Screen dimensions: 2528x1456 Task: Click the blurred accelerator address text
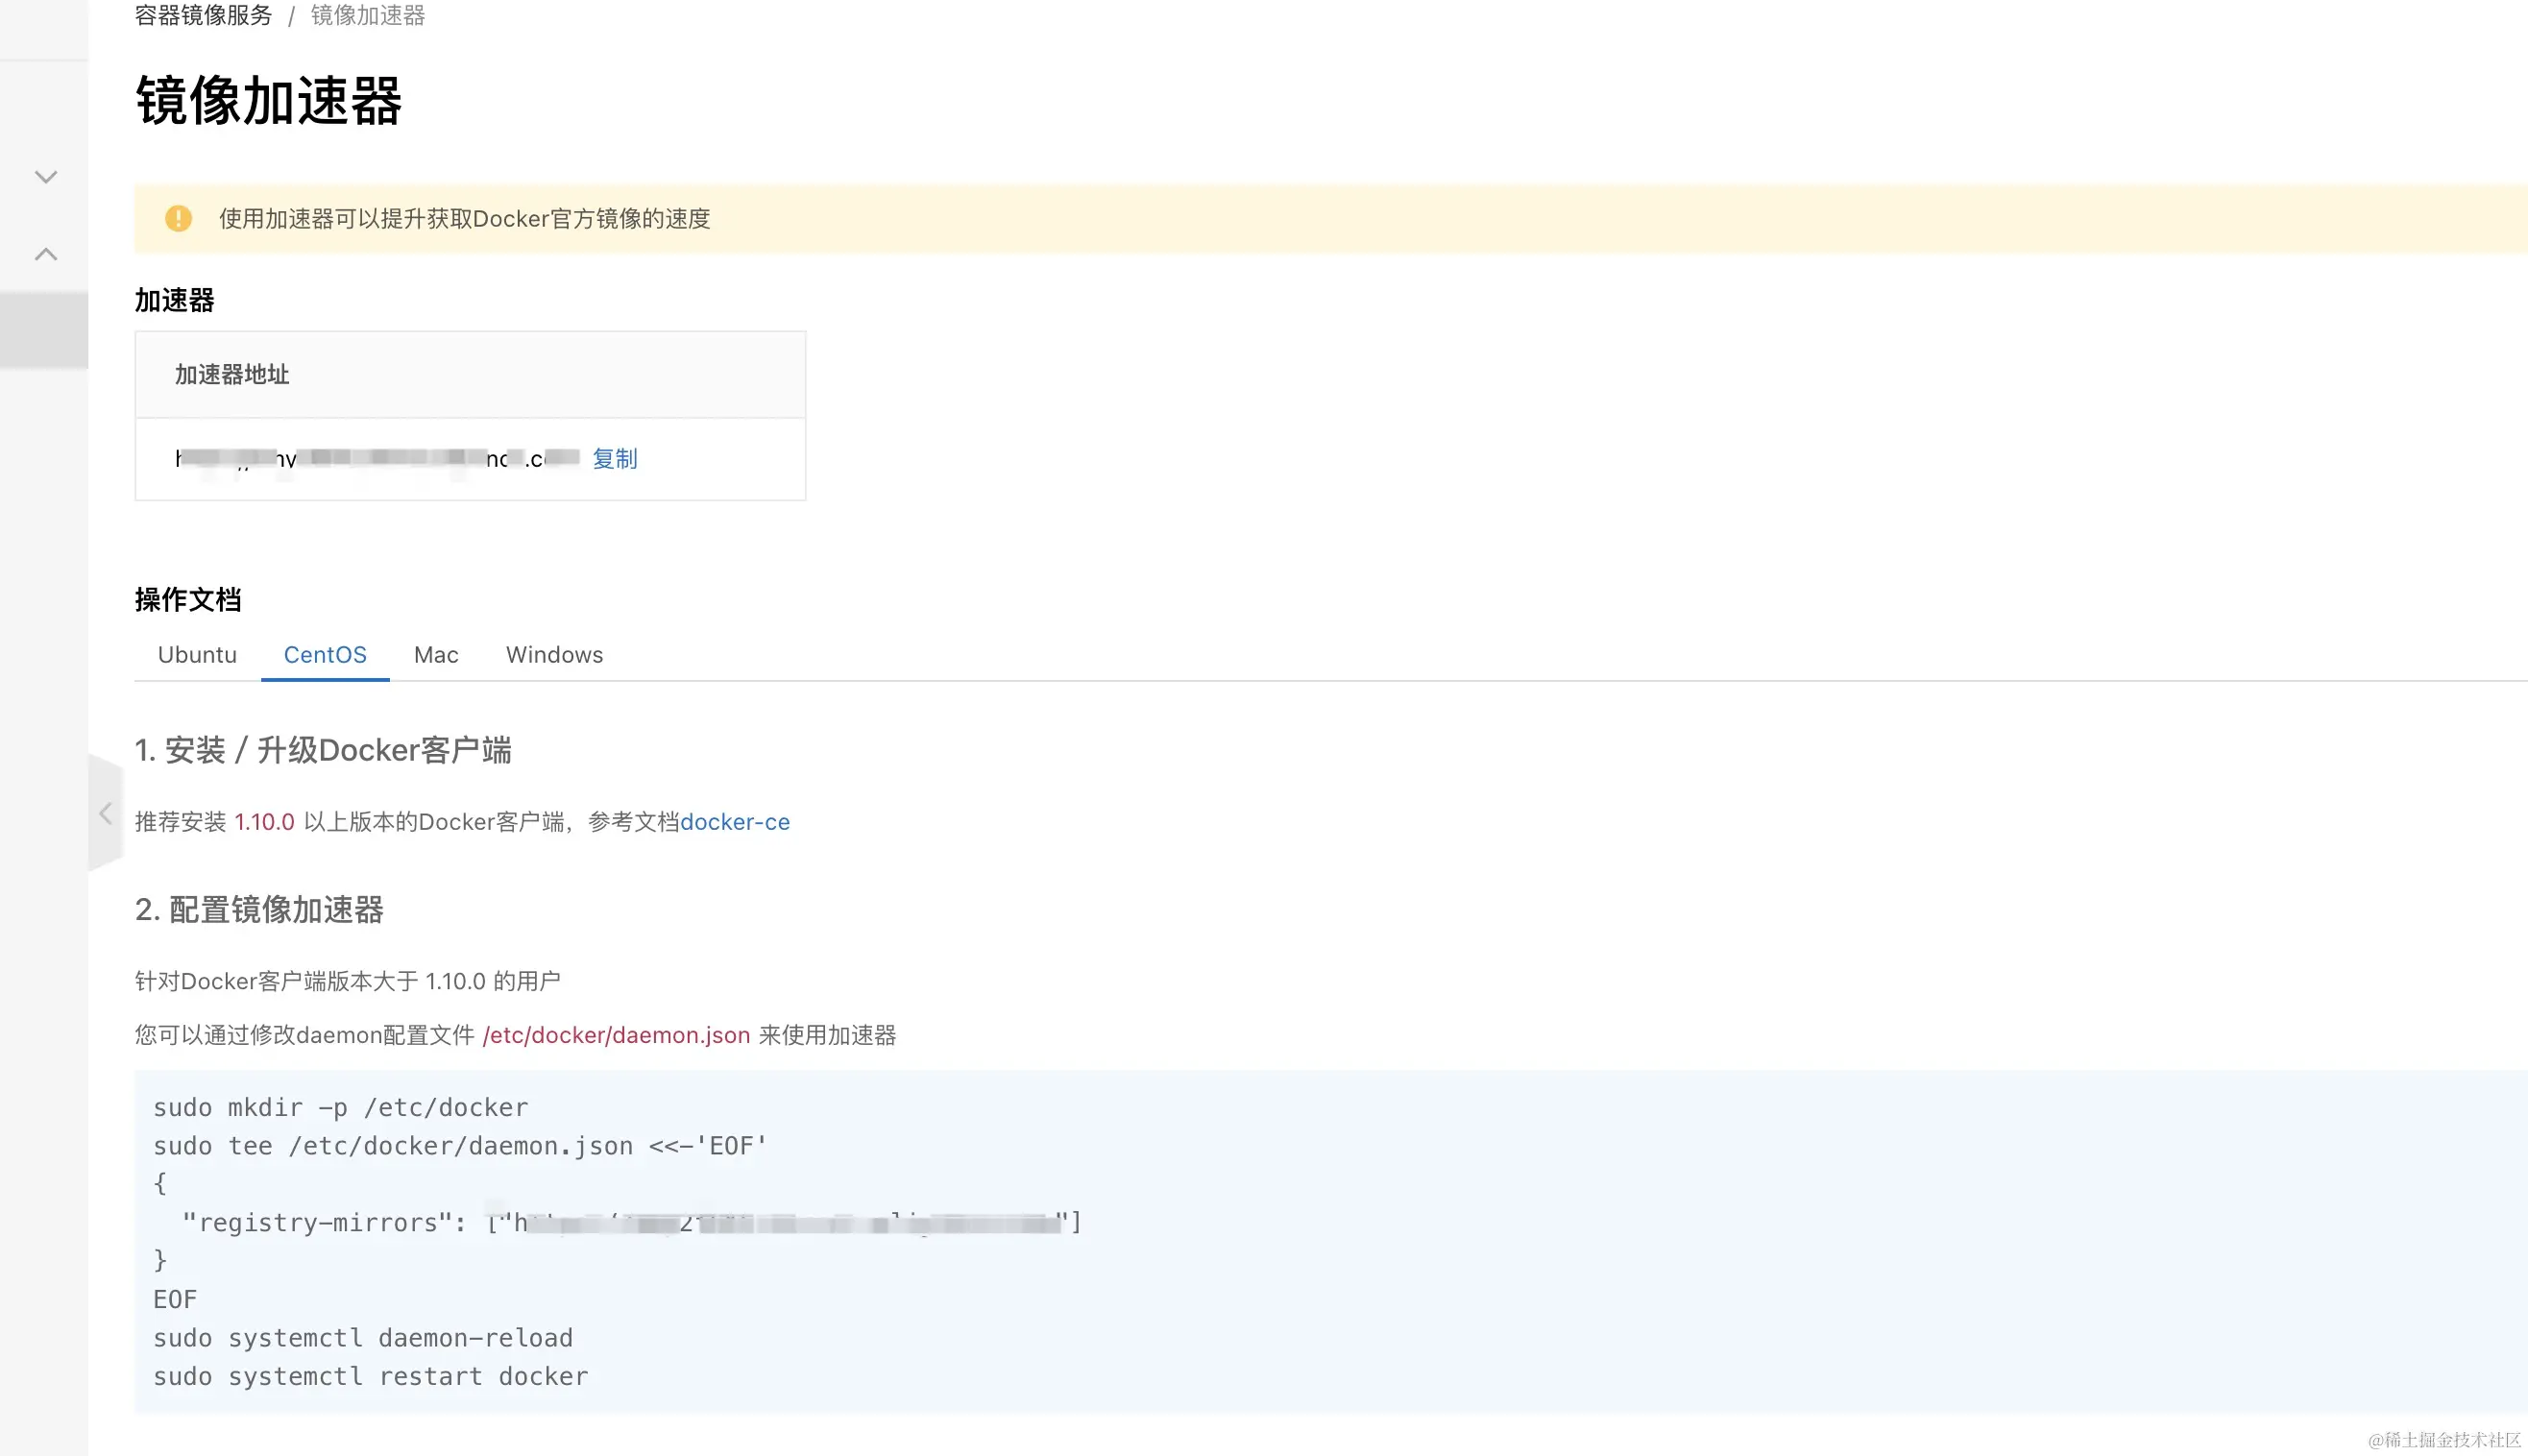(x=377, y=458)
